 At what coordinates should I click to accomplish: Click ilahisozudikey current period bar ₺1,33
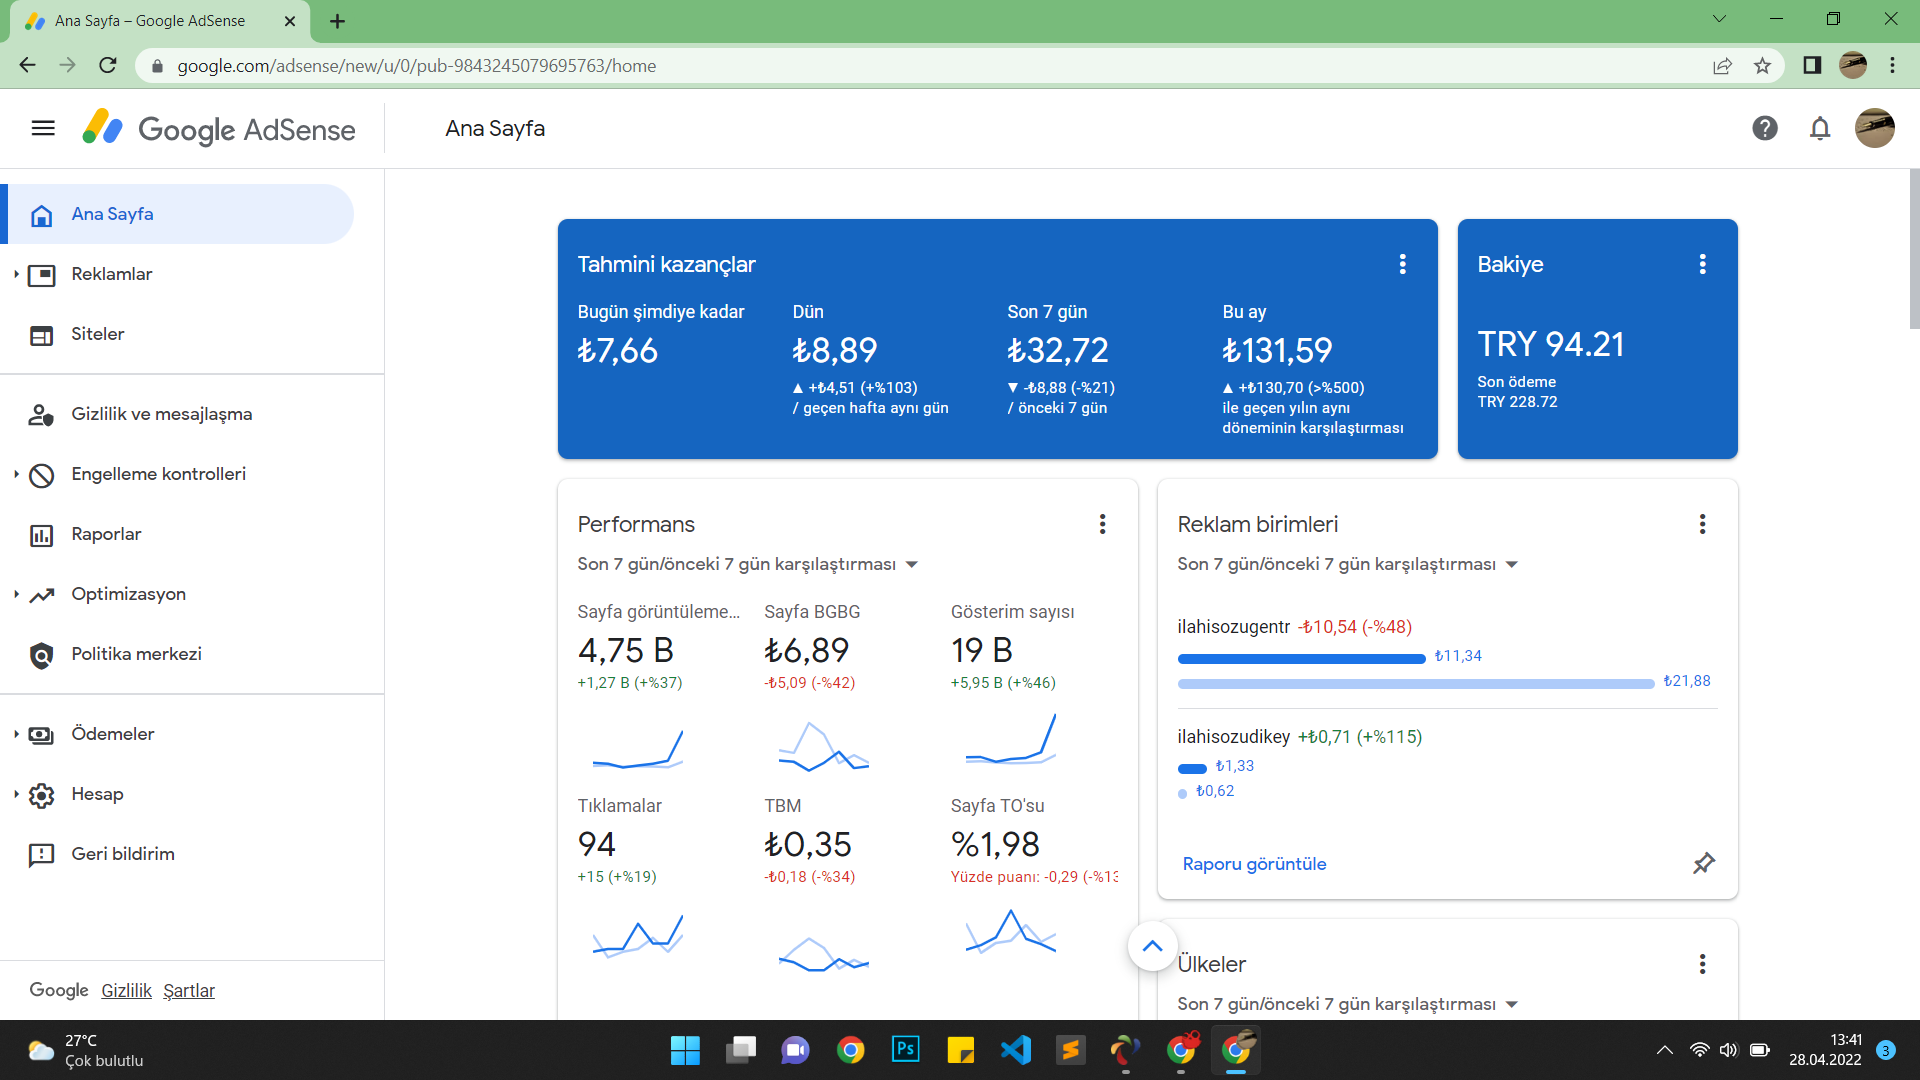click(1192, 769)
